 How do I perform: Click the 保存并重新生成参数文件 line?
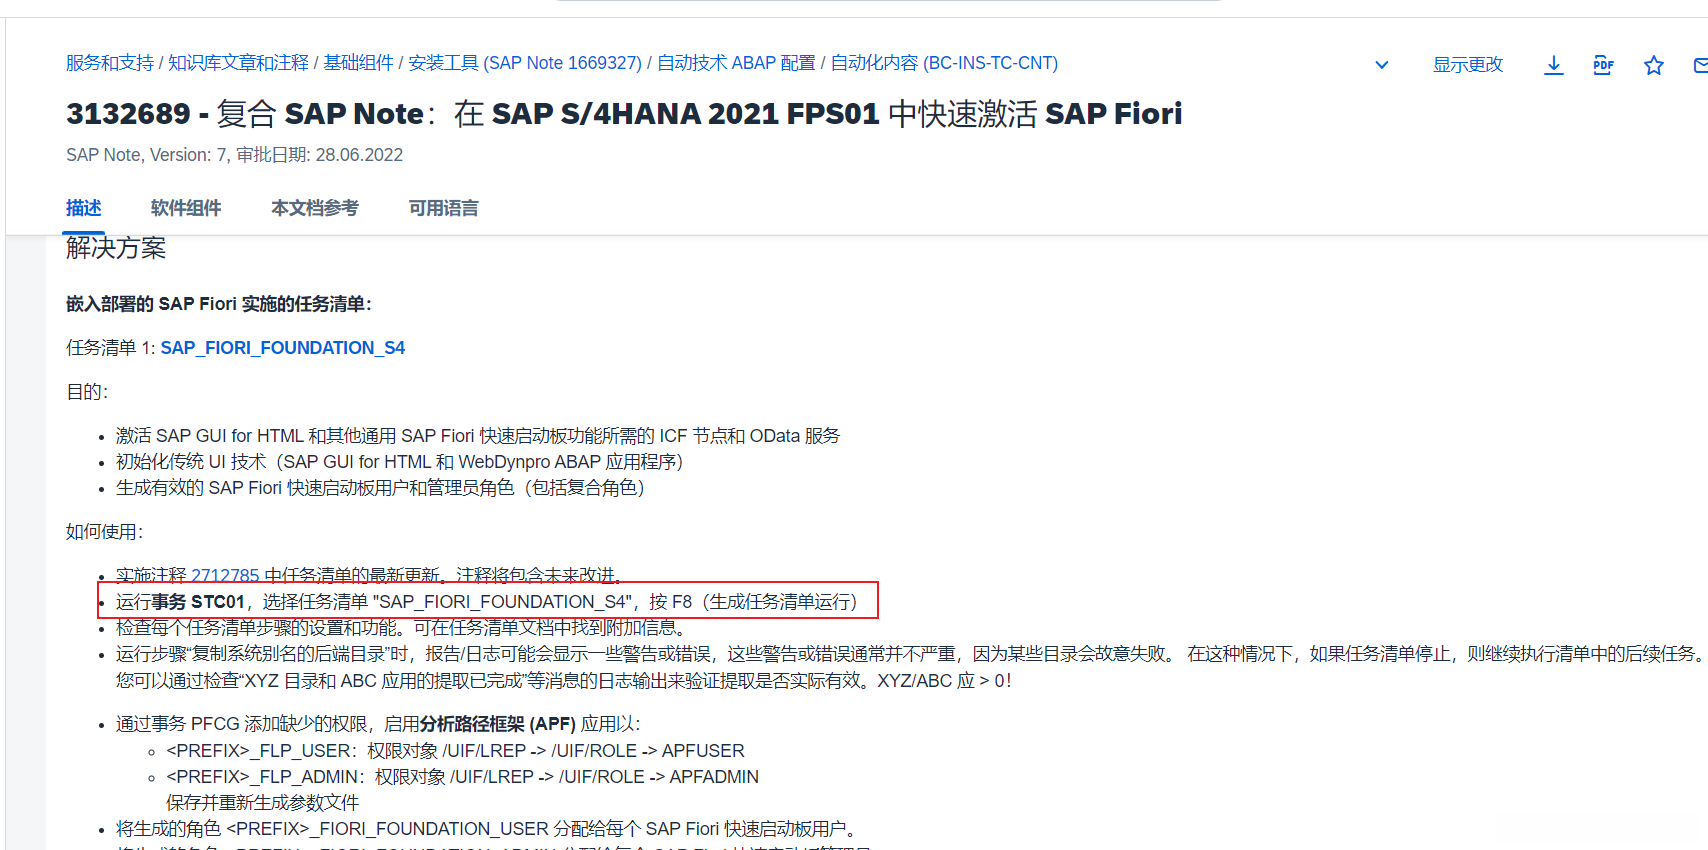point(263,803)
